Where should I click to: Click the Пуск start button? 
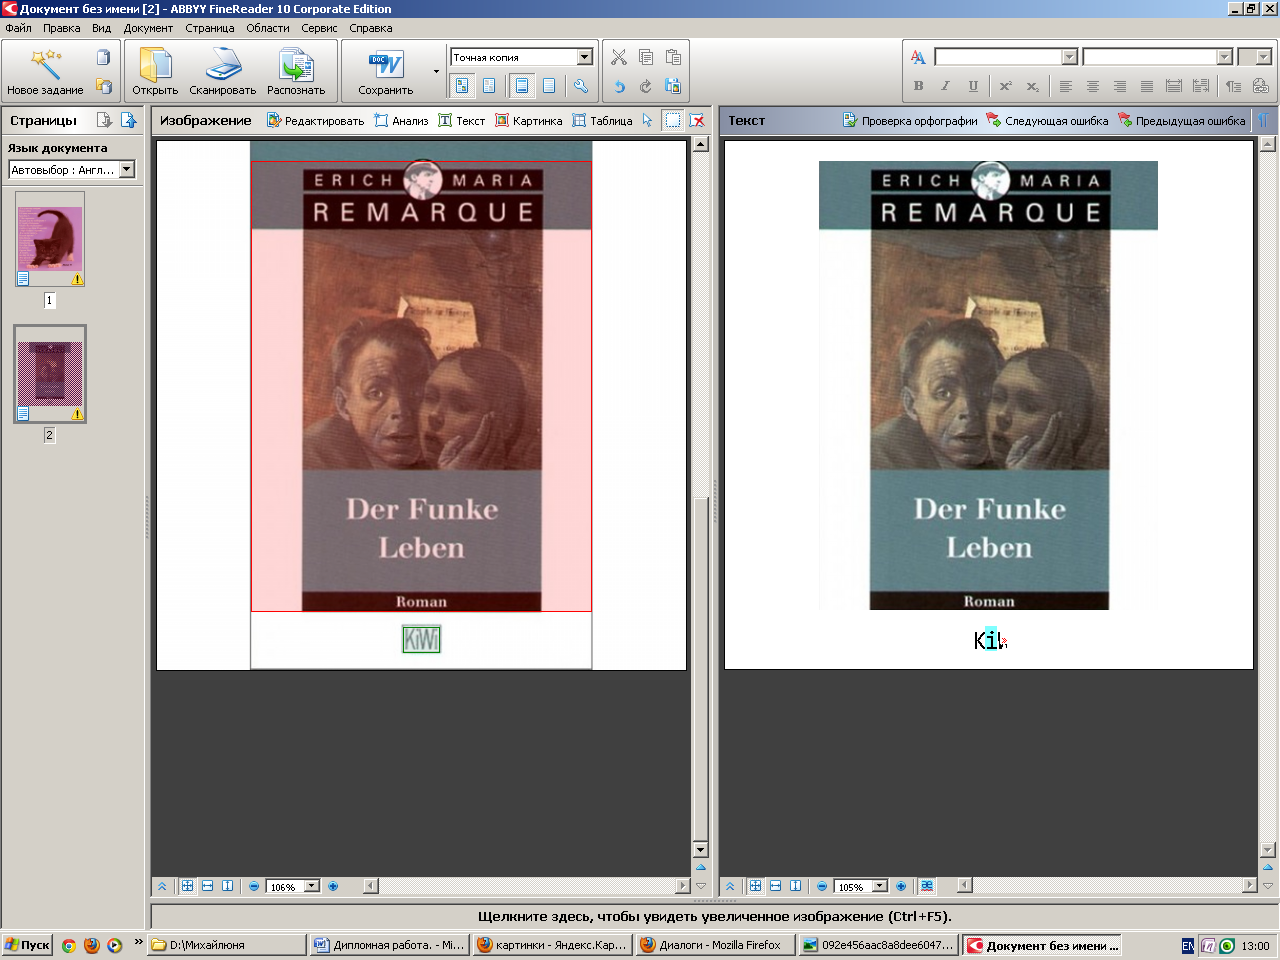tap(27, 945)
